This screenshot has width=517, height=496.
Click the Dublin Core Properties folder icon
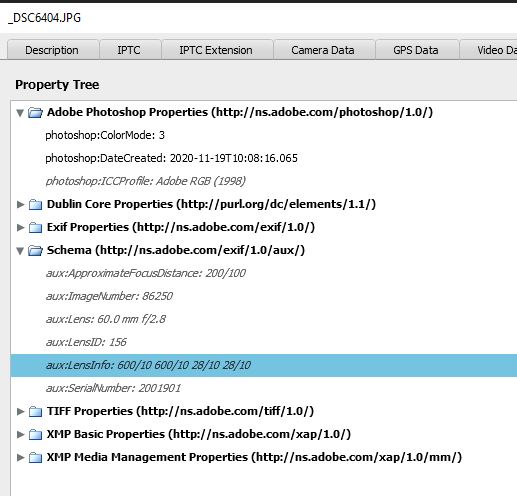click(35, 204)
